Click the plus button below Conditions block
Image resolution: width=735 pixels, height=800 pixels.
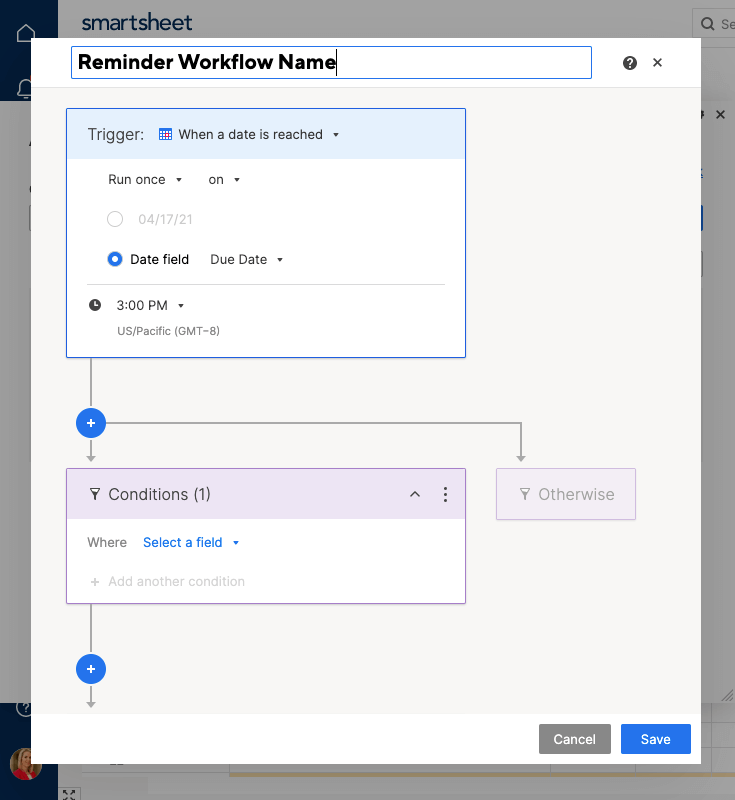coord(91,669)
